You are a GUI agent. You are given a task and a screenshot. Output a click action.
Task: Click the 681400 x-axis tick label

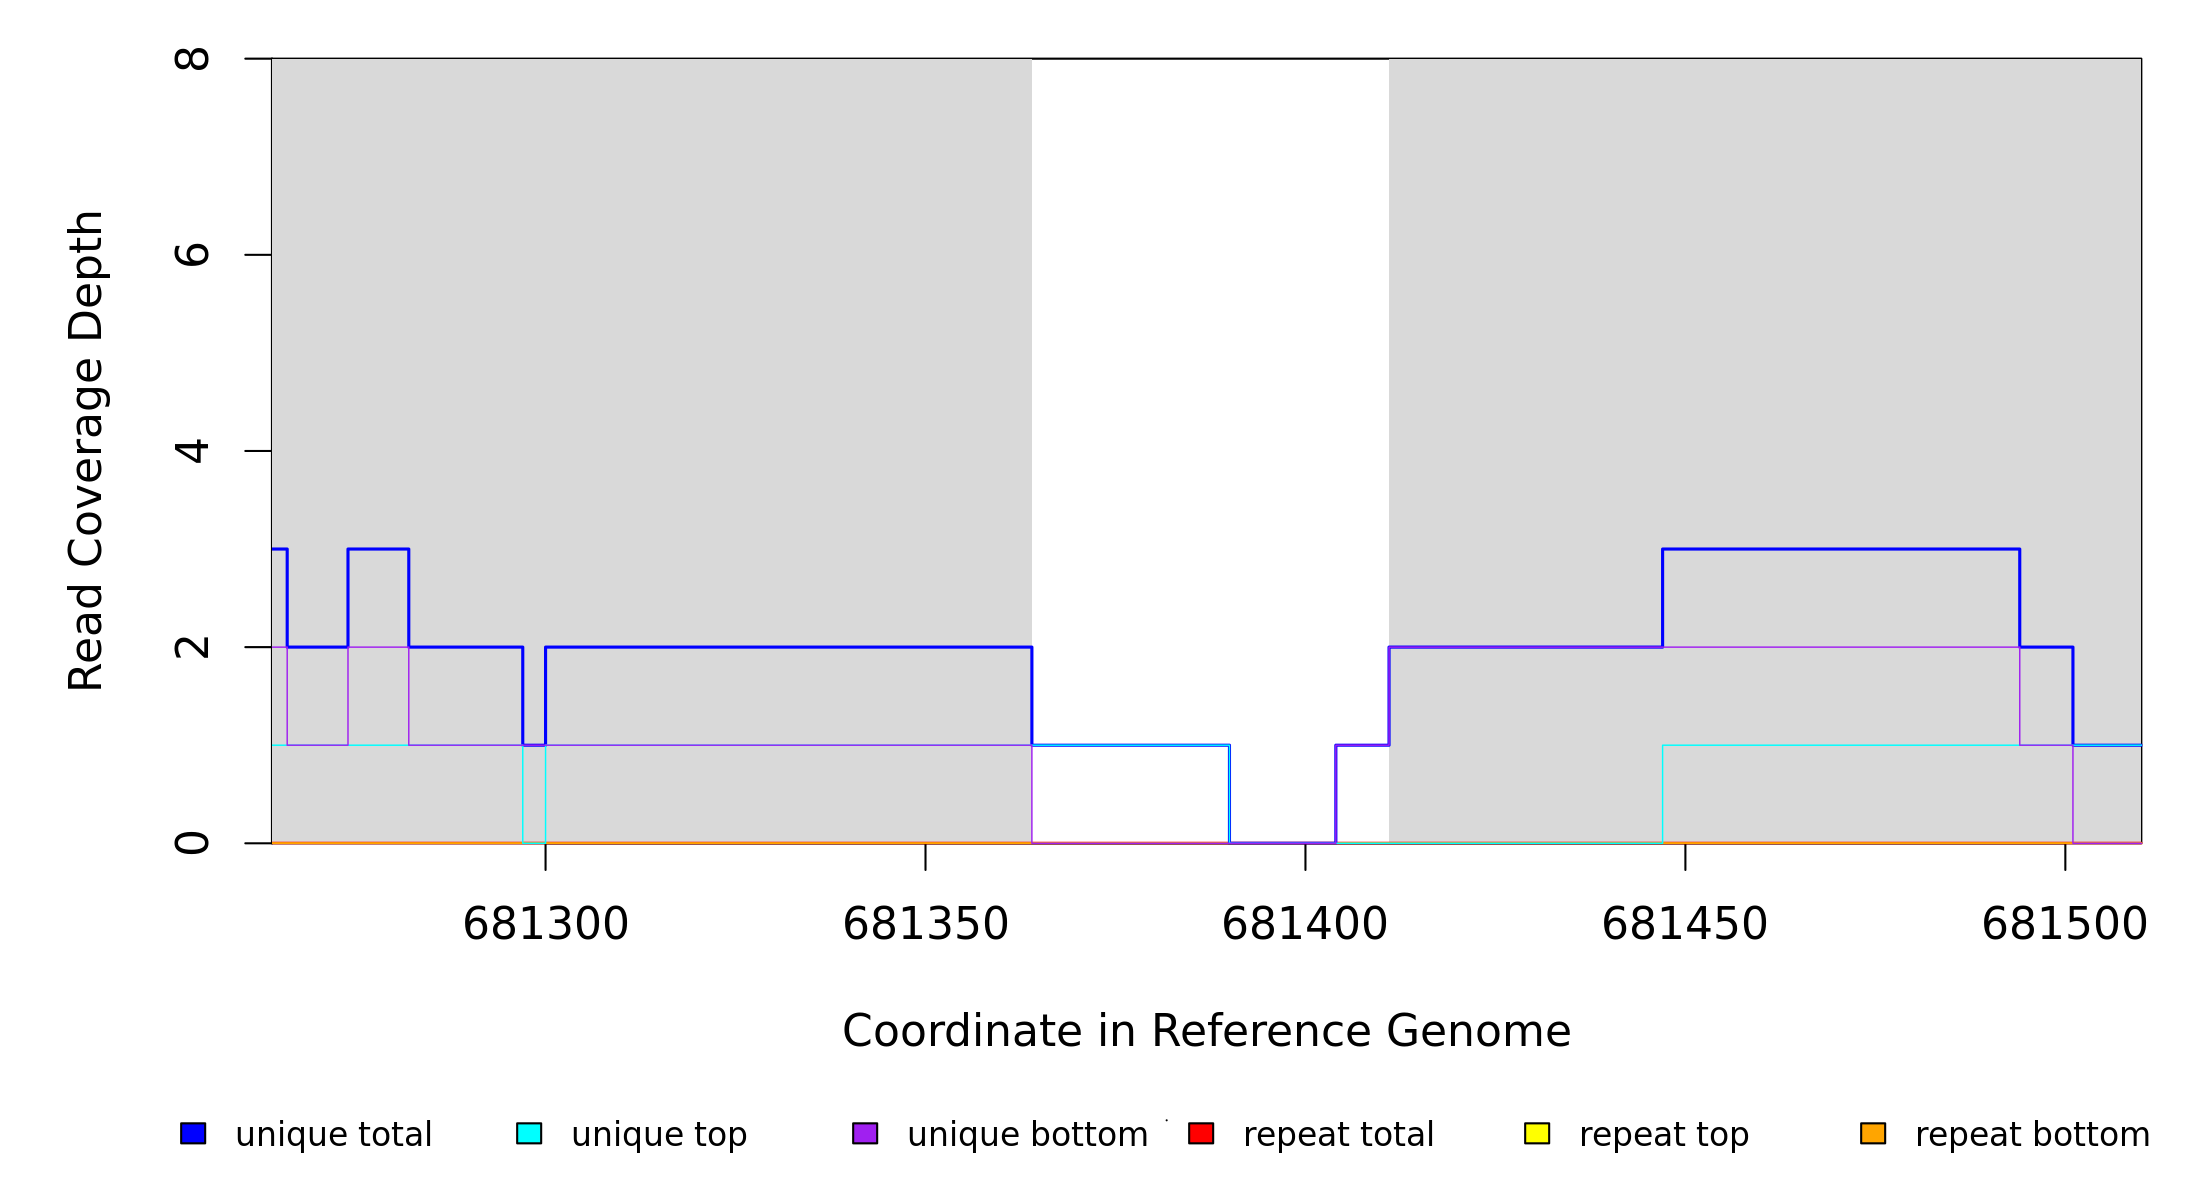[1305, 924]
